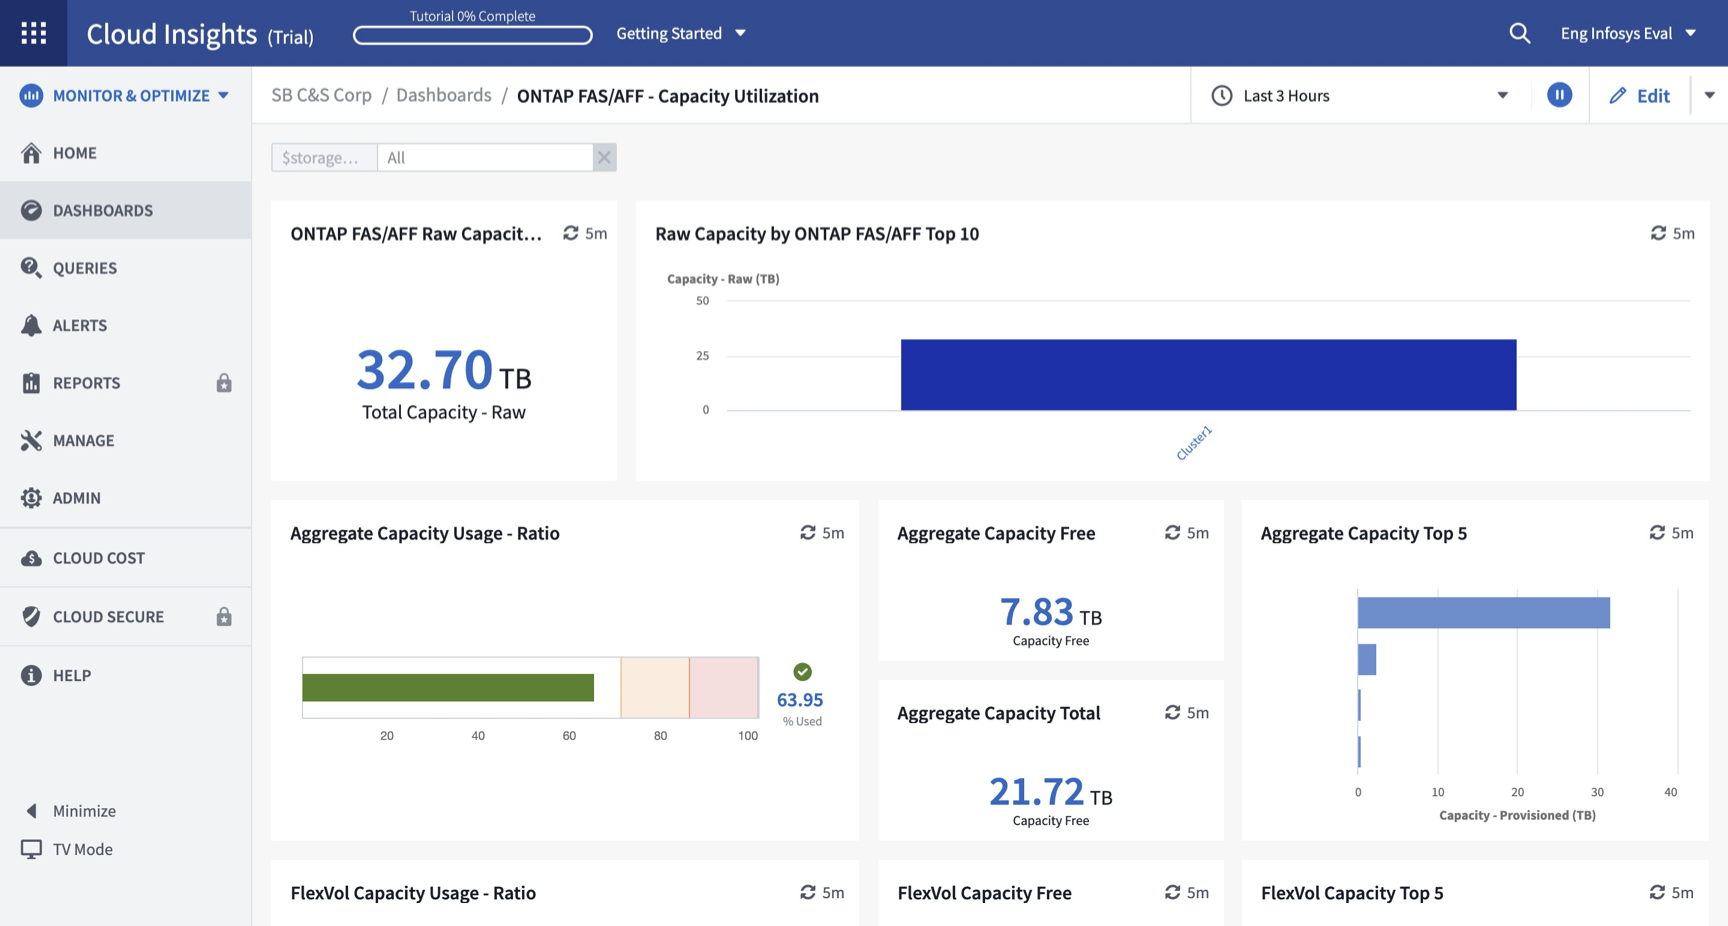The width and height of the screenshot is (1728, 926).
Task: Click refresh icon on Aggregate Capacity Top 5 widget
Action: (1657, 533)
